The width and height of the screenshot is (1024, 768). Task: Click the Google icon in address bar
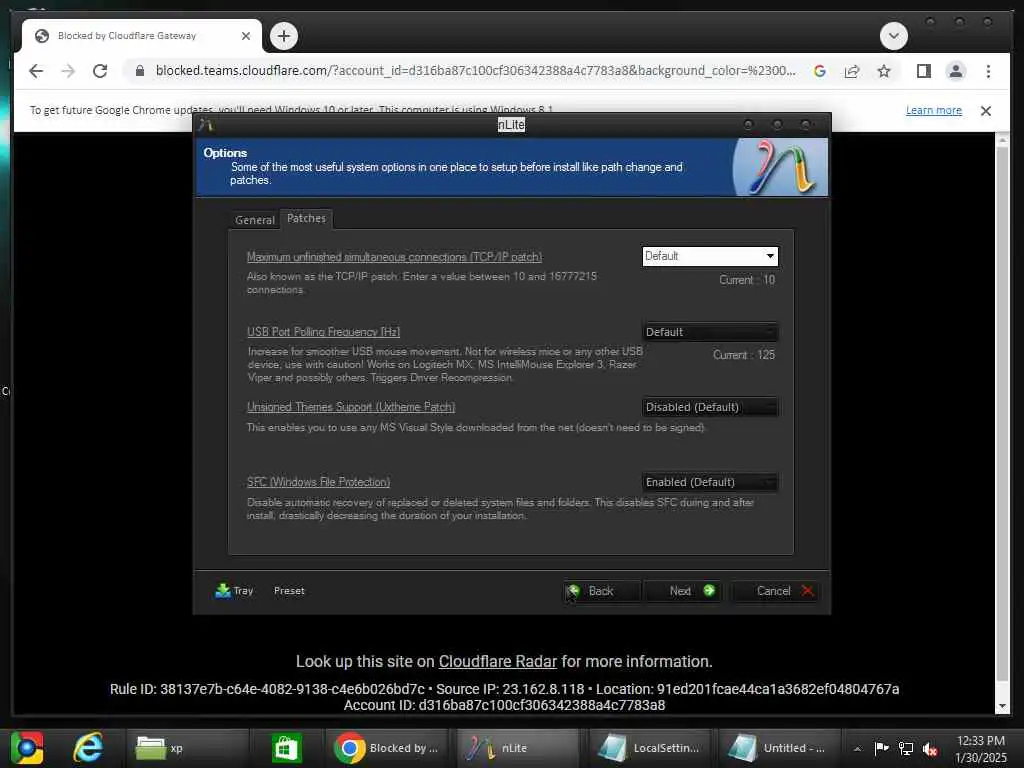[x=820, y=71]
